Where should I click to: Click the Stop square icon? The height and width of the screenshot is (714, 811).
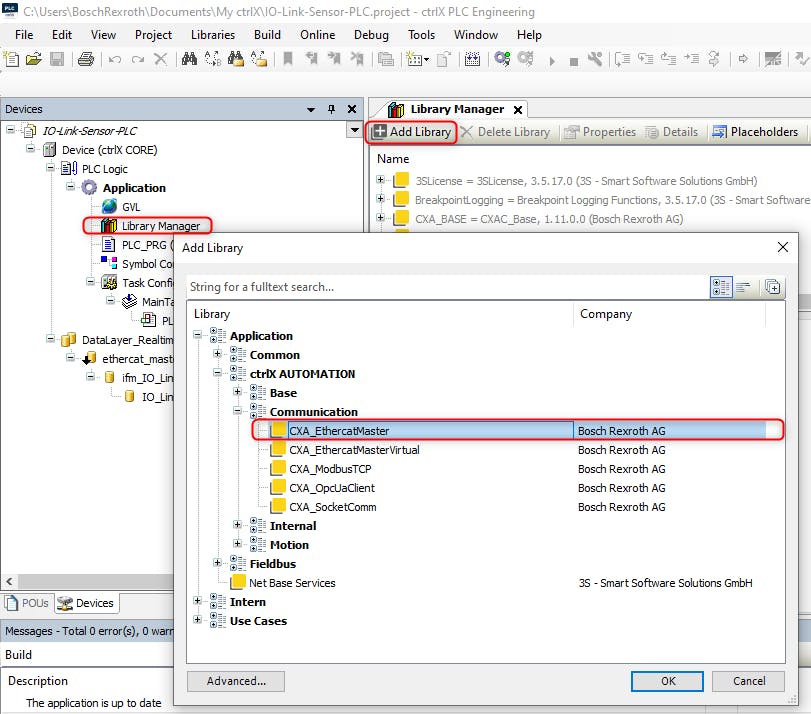tap(574, 62)
